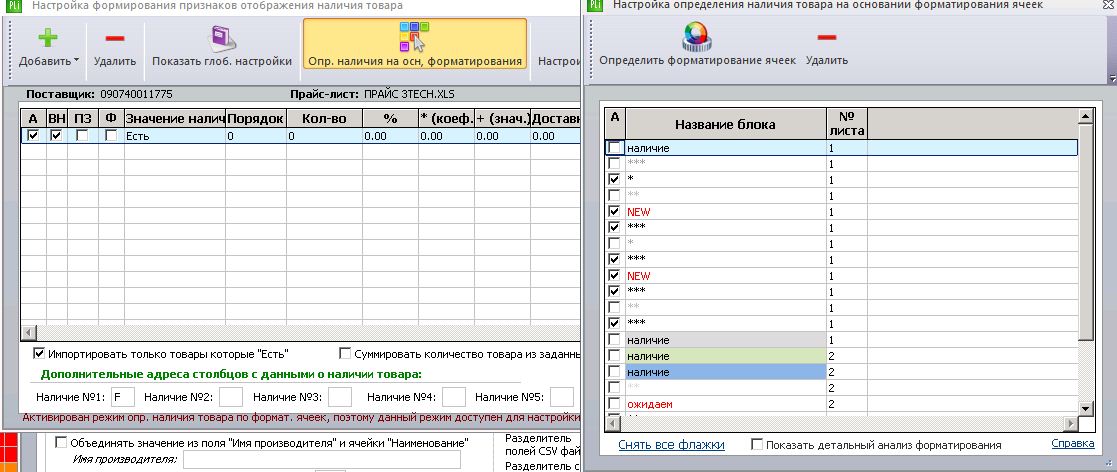Uncheck column А checkbox in Есть row
This screenshot has height=472, width=1117.
coord(33,135)
